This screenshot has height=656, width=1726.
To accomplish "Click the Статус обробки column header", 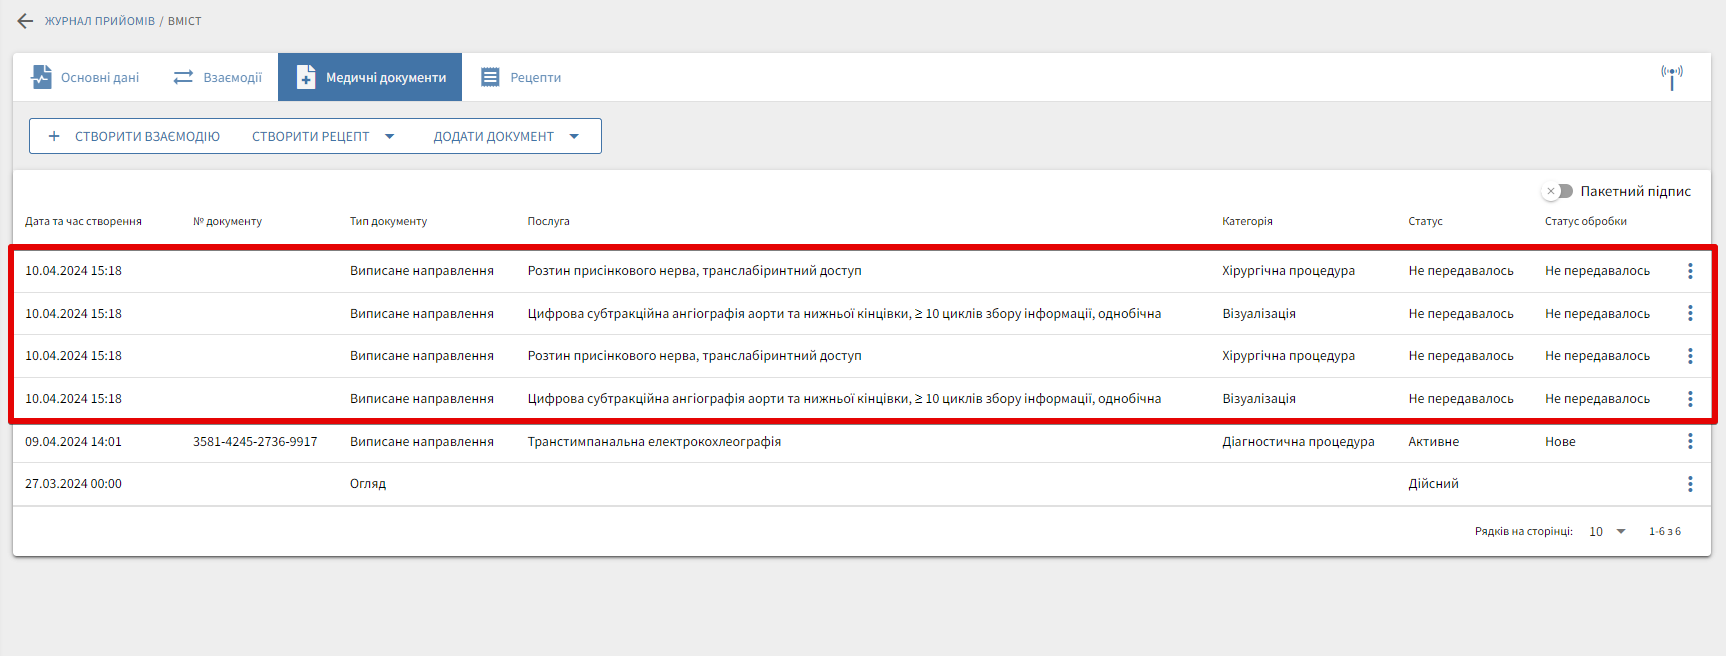I will 1585,221.
